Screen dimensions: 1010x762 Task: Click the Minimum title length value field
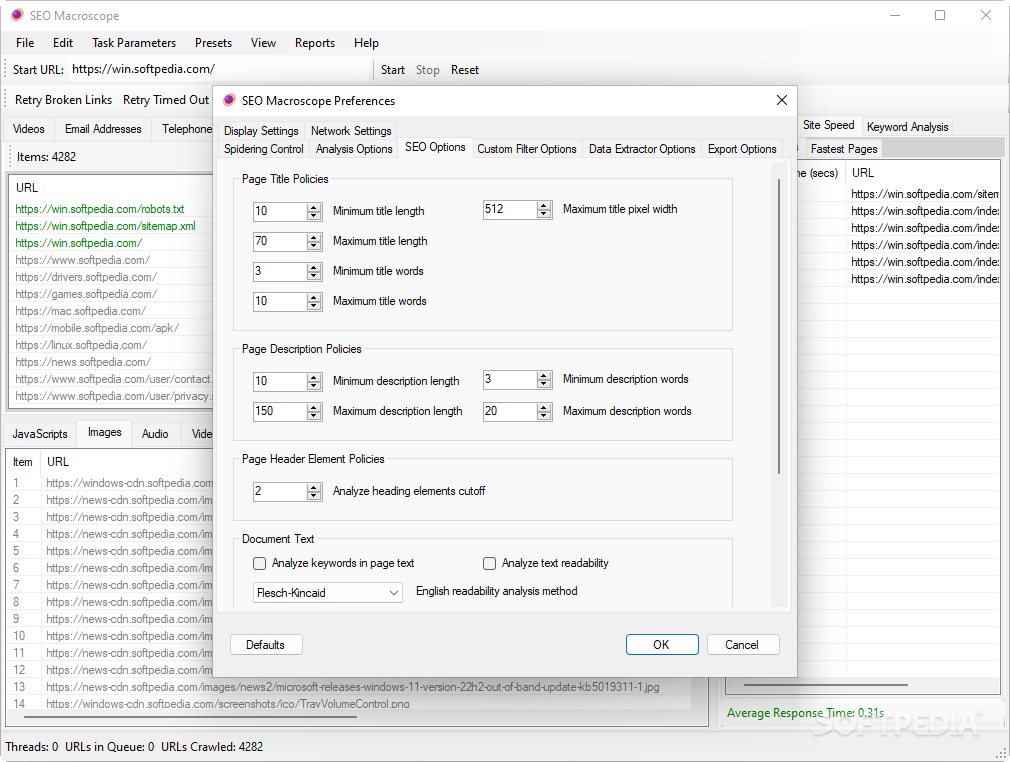(280, 211)
